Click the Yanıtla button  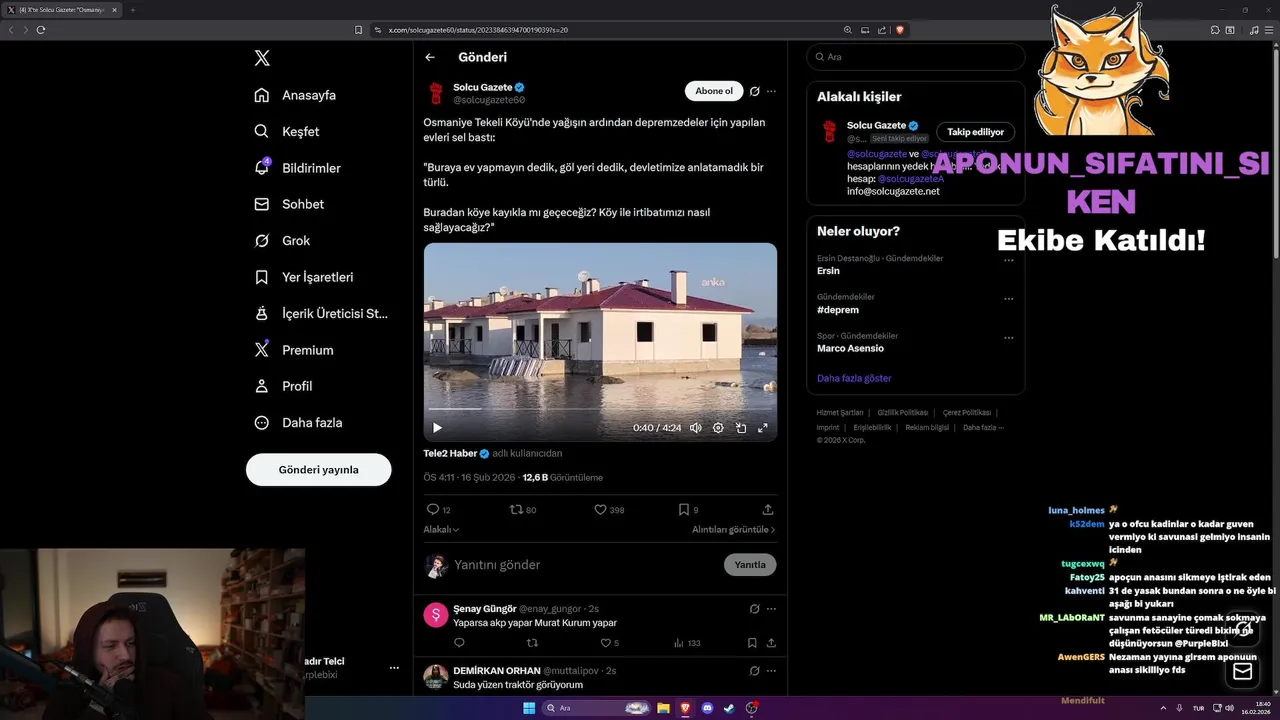point(750,565)
